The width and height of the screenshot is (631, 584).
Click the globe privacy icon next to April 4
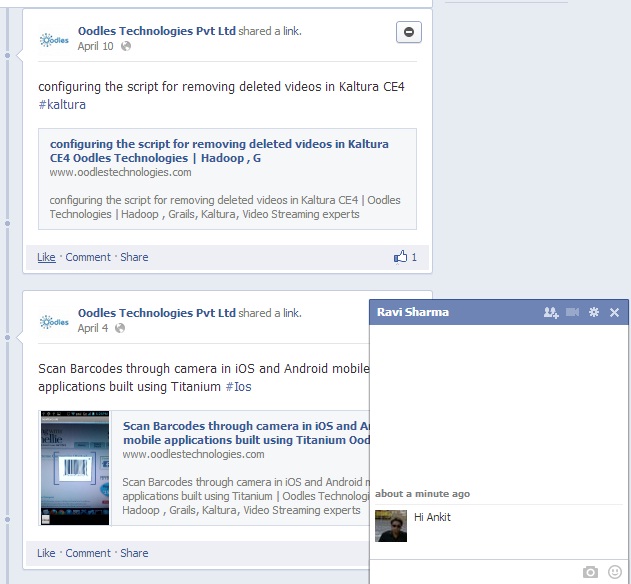click(120, 328)
